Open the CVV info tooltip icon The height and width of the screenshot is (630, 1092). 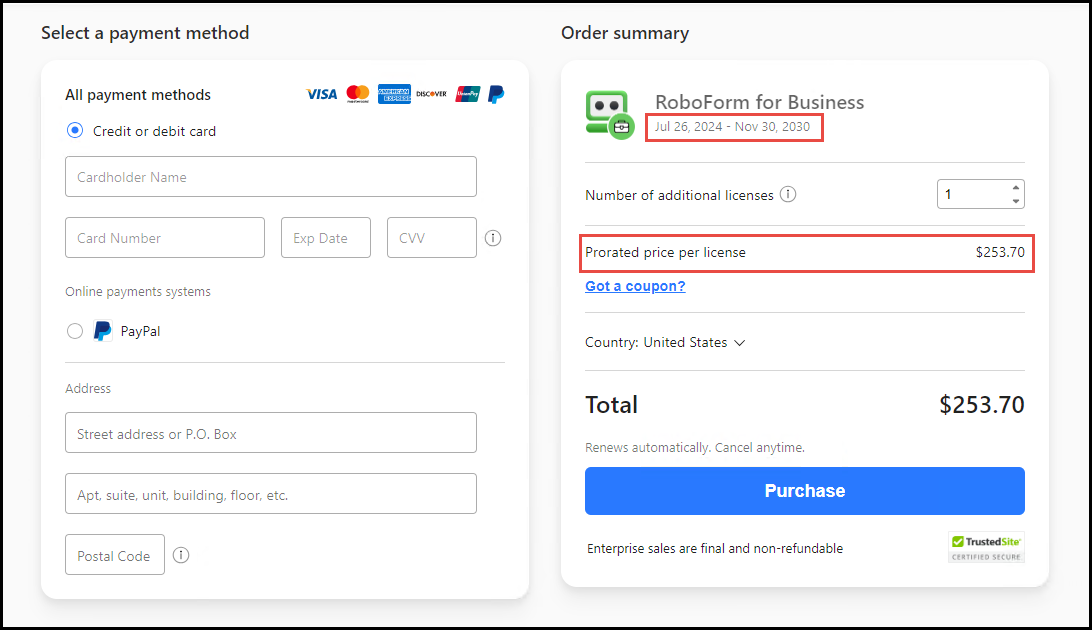click(492, 238)
